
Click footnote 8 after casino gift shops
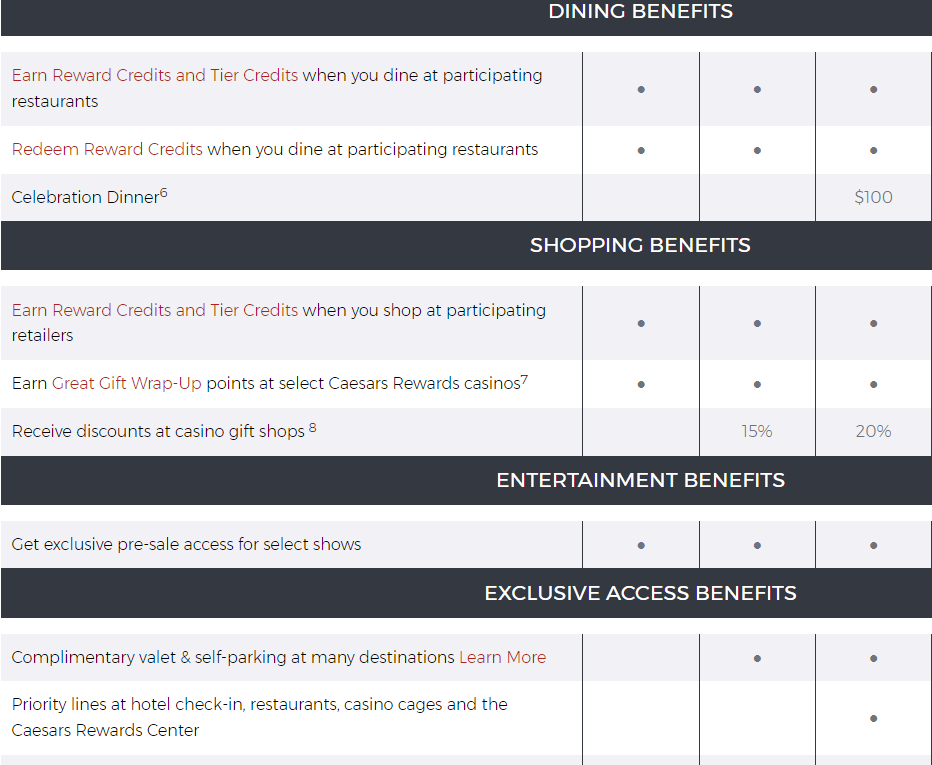point(313,428)
